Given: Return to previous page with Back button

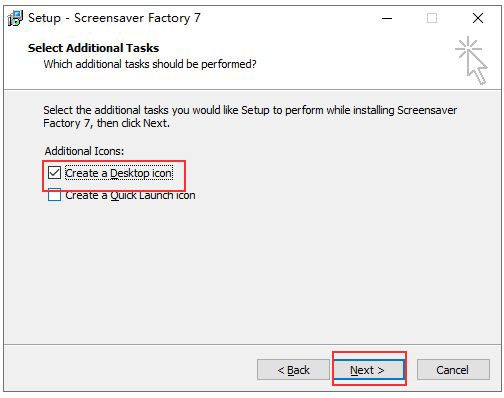Looking at the screenshot, I should 293,370.
